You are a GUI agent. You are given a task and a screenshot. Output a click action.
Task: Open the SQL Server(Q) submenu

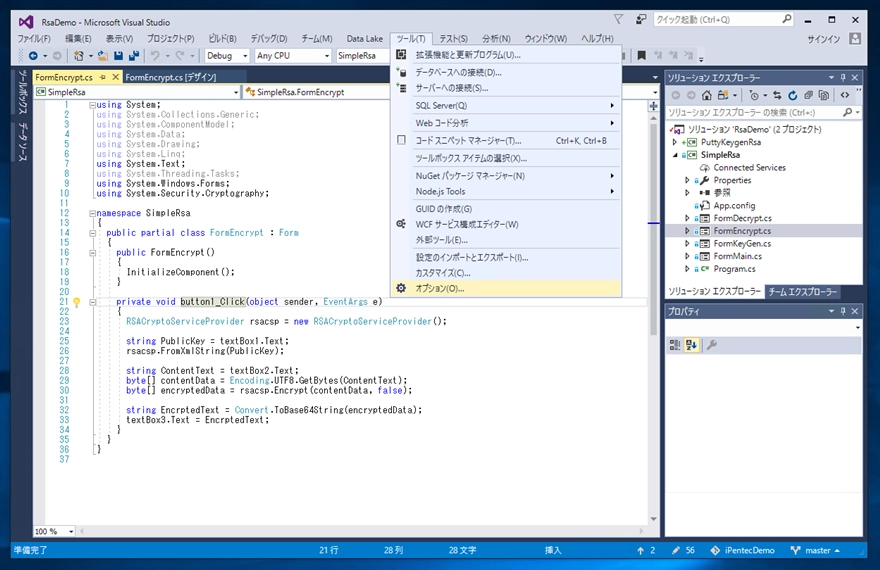coord(506,105)
